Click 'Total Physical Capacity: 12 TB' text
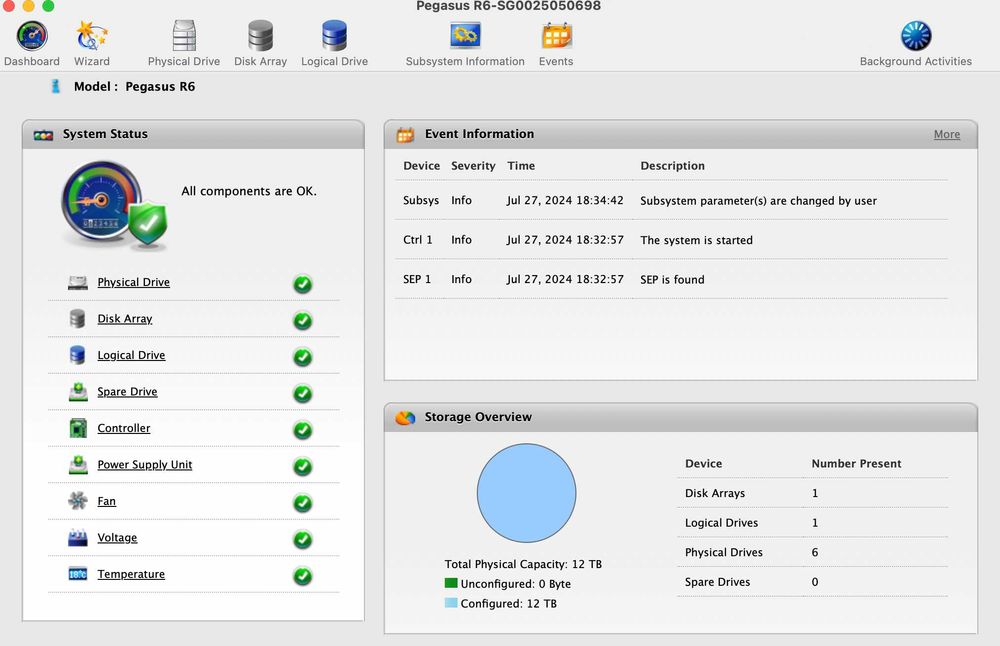1000x646 pixels. click(x=523, y=564)
